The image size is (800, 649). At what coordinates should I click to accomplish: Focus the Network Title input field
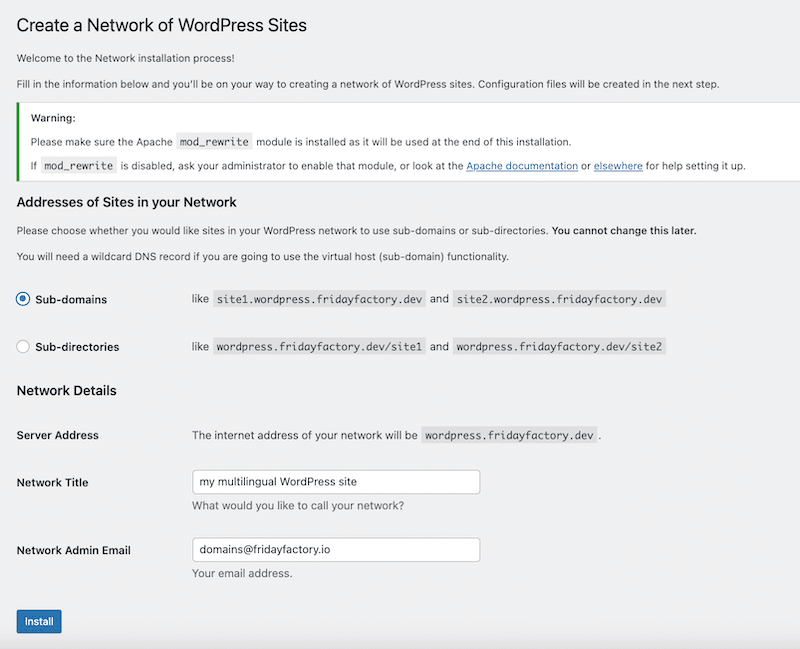coord(336,482)
